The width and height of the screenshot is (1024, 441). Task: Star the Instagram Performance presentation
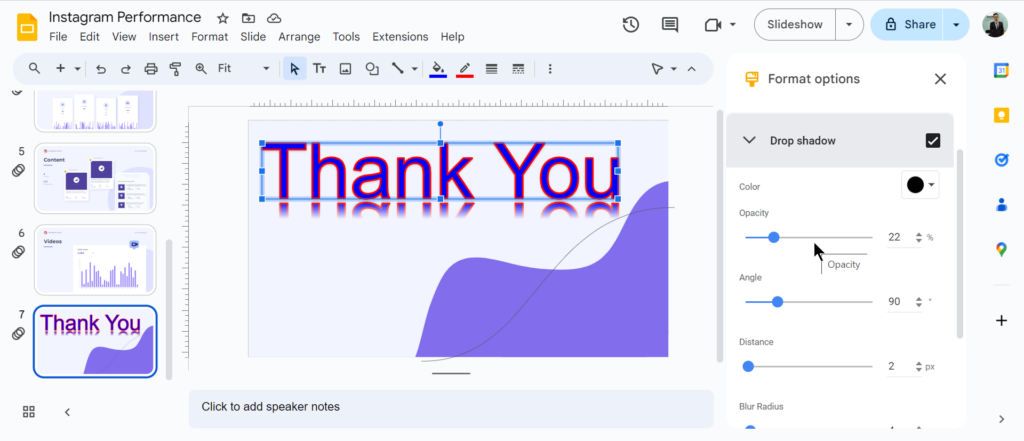pyautogui.click(x=222, y=18)
